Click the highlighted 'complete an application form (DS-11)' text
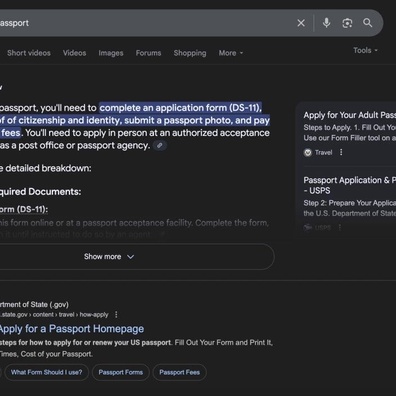The width and height of the screenshot is (396, 396). pyautogui.click(x=181, y=108)
